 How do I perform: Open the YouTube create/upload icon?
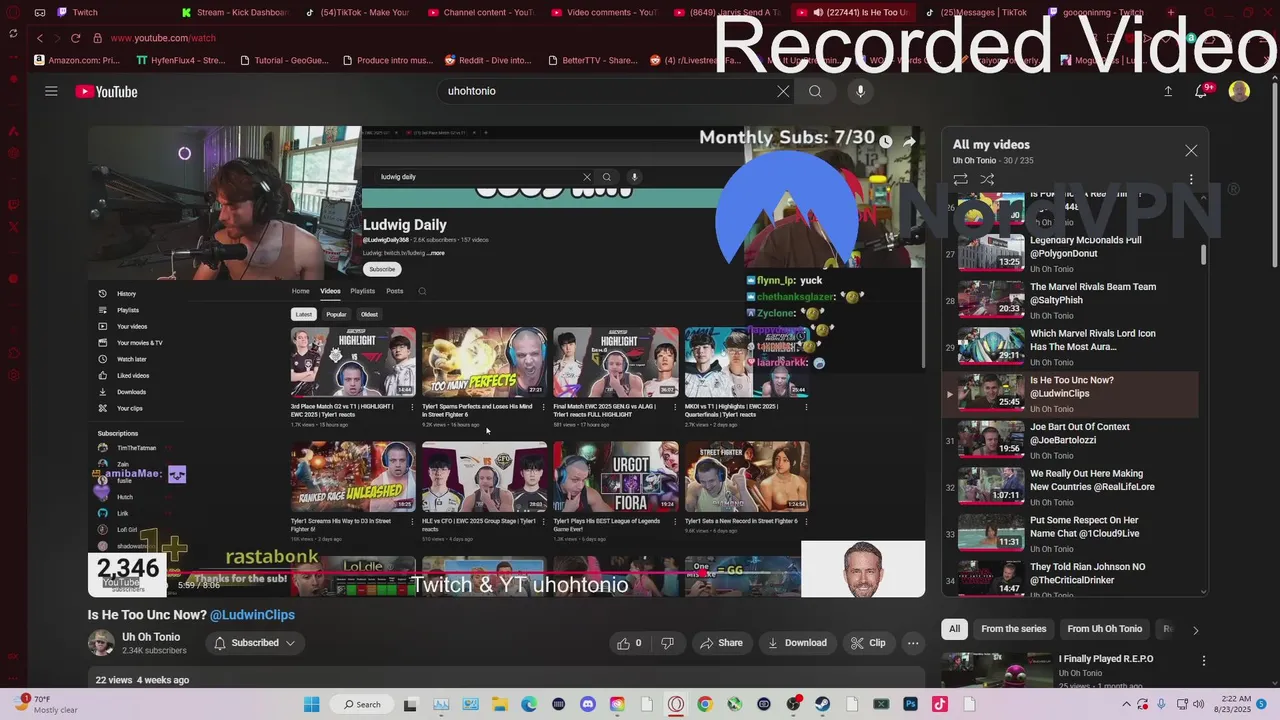[x=1168, y=91]
